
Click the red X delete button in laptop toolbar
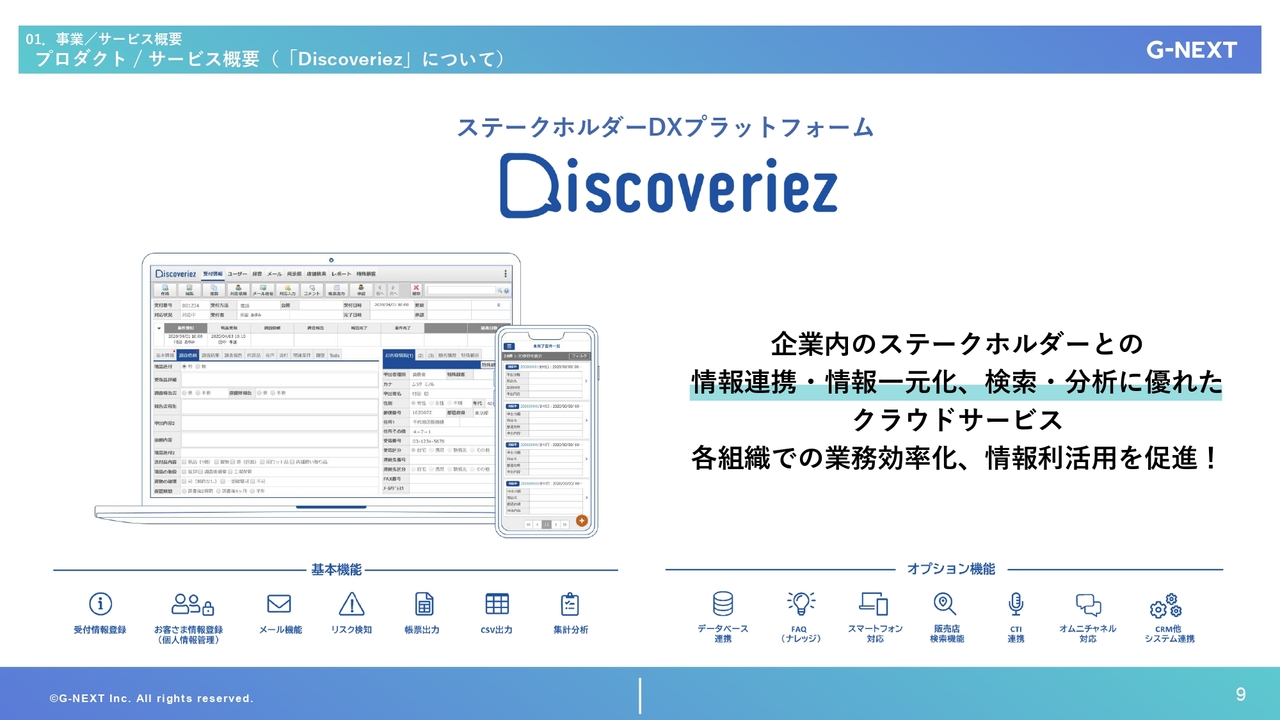416,290
